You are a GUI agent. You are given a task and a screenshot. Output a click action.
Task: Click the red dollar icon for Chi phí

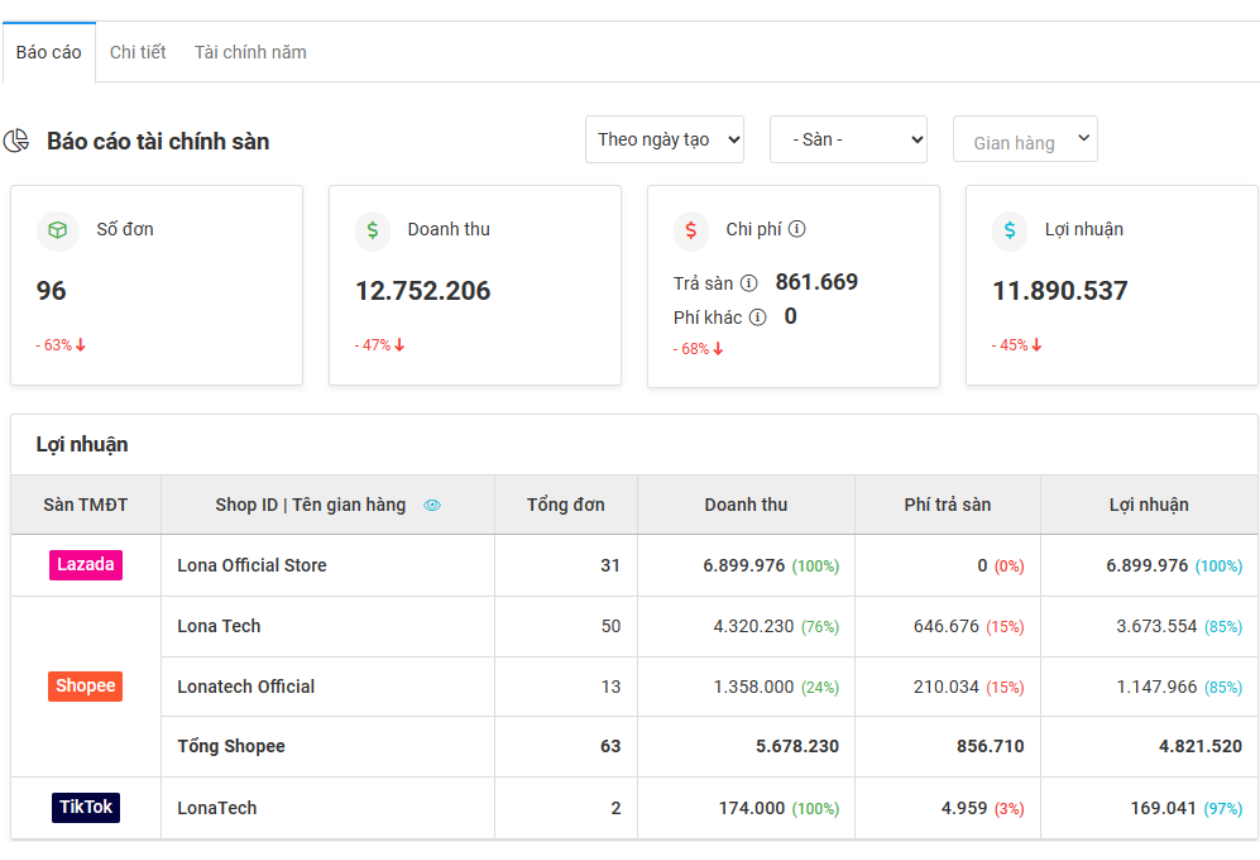coord(691,230)
